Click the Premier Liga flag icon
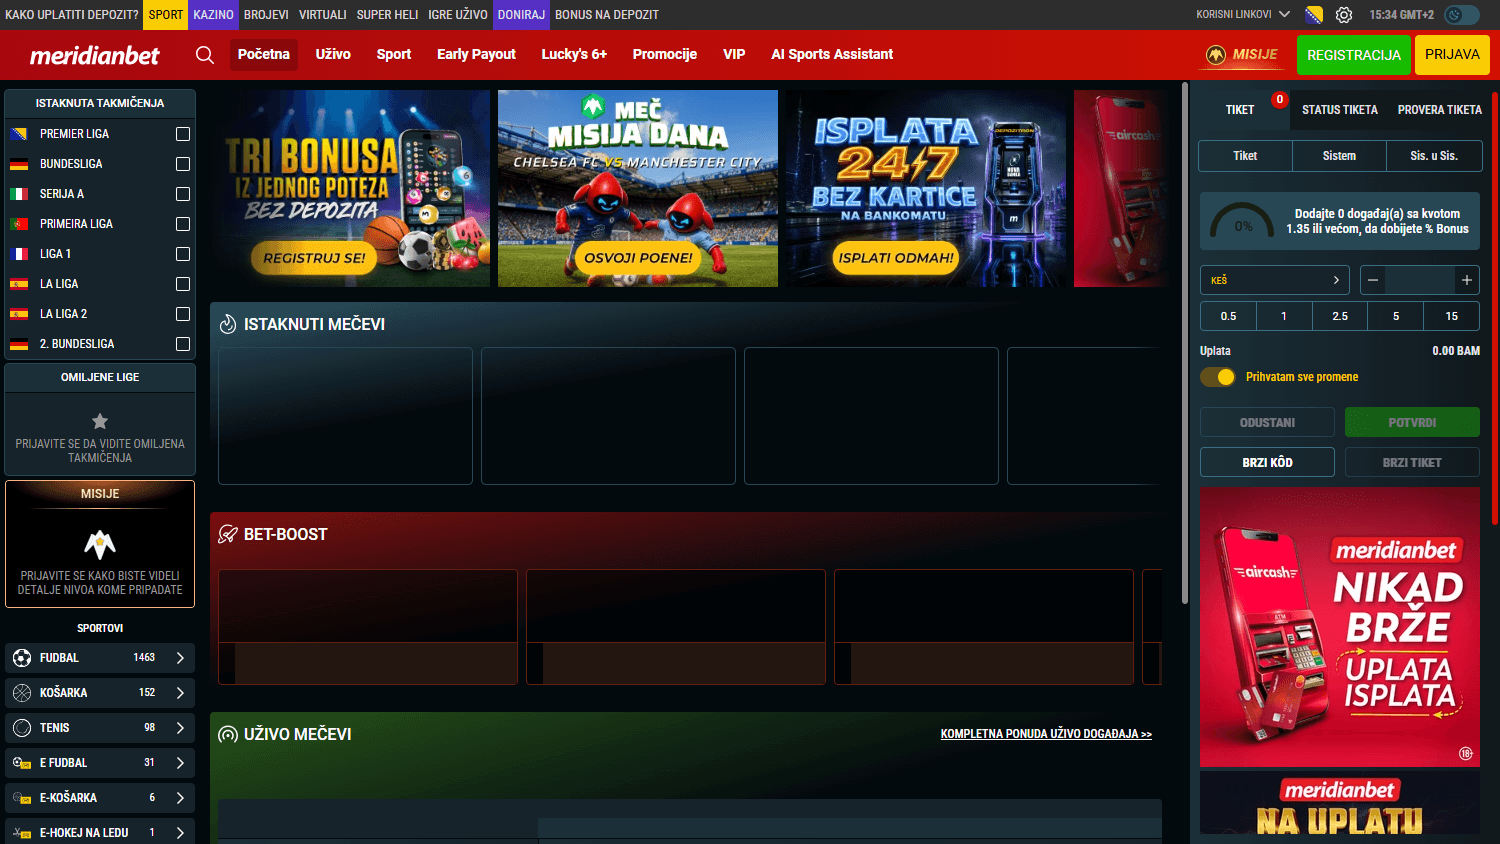The image size is (1500, 844). pos(19,134)
